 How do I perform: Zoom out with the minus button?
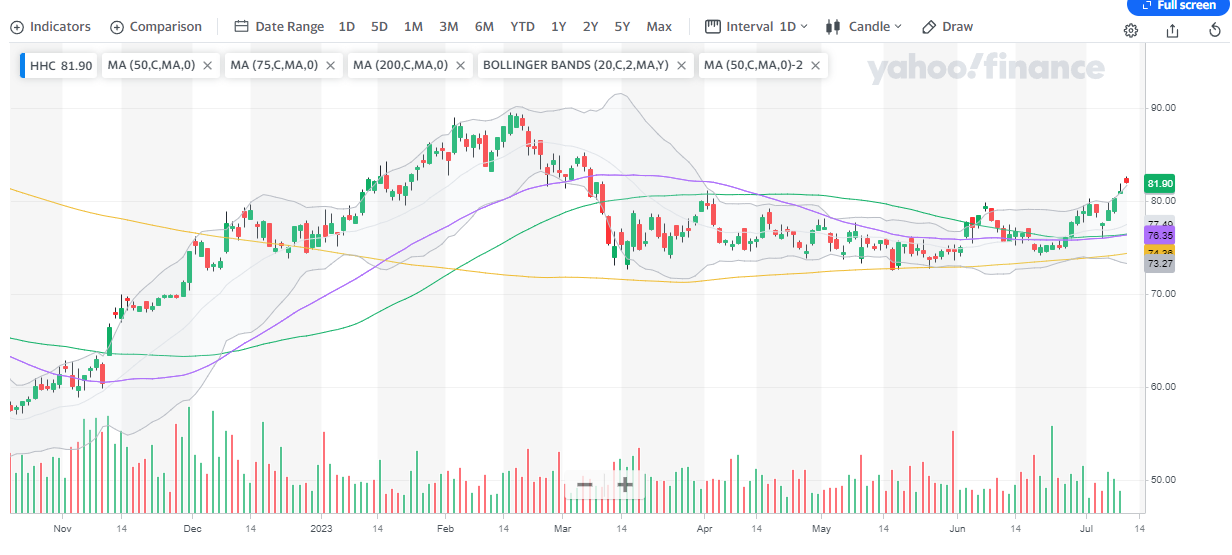pyautogui.click(x=585, y=485)
